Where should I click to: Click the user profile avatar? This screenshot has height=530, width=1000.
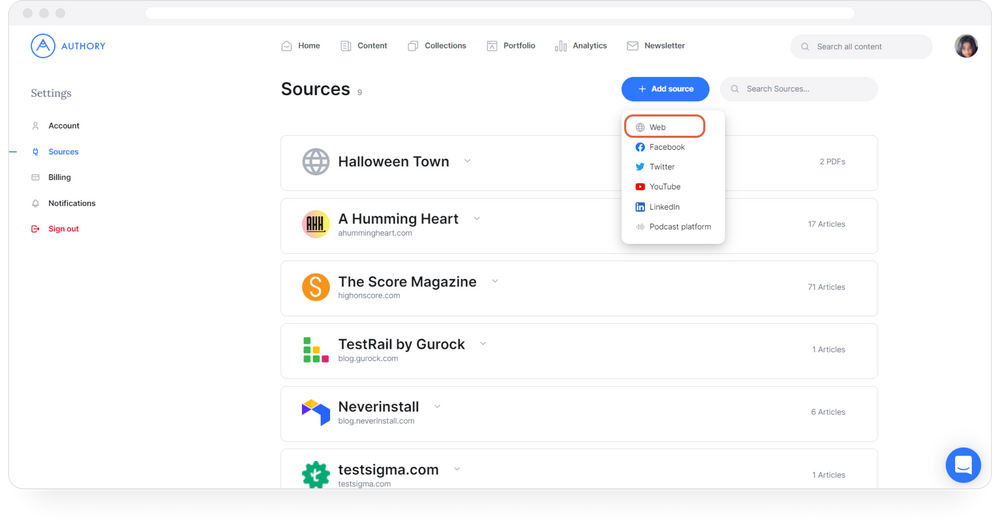pyautogui.click(x=966, y=46)
